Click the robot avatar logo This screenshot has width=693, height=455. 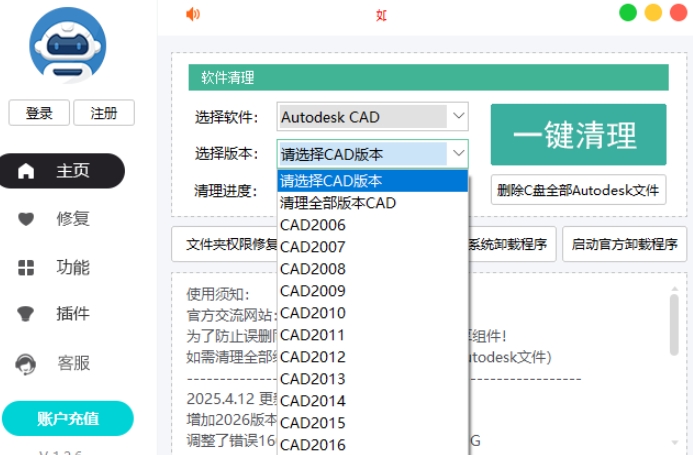68,46
